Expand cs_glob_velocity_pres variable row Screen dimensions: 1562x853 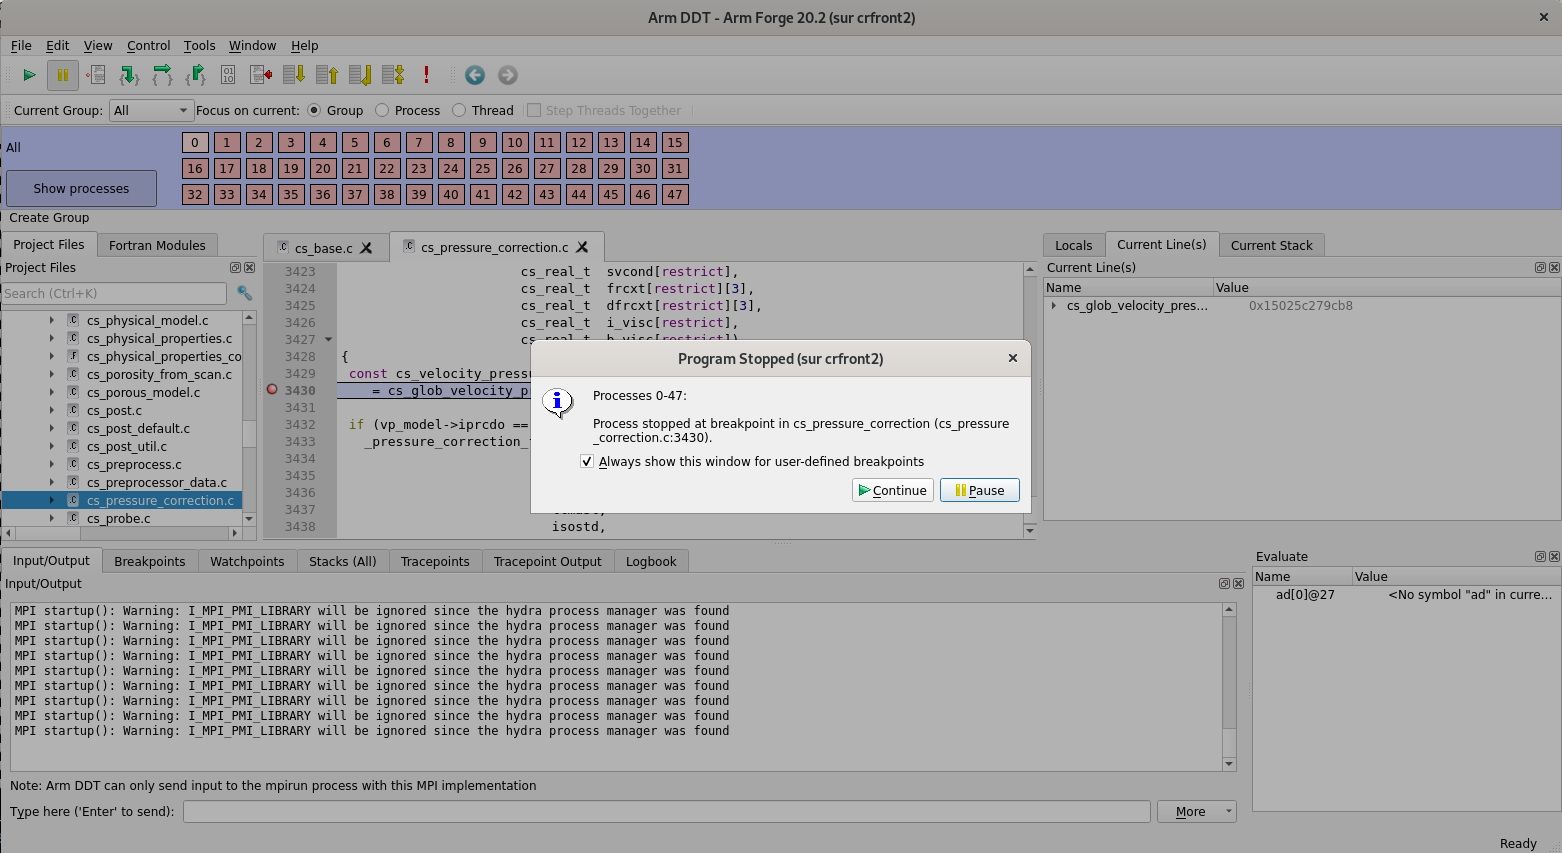tap(1054, 305)
